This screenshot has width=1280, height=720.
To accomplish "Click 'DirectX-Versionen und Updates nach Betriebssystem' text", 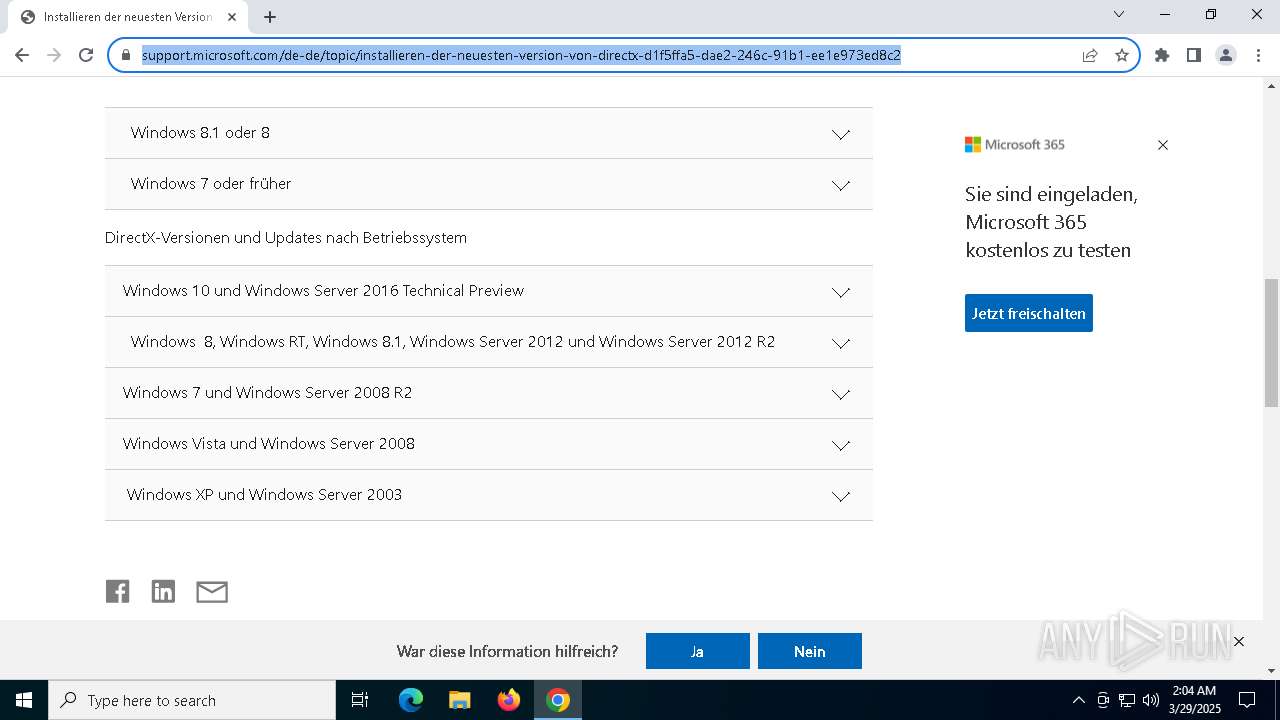I will click(286, 238).
